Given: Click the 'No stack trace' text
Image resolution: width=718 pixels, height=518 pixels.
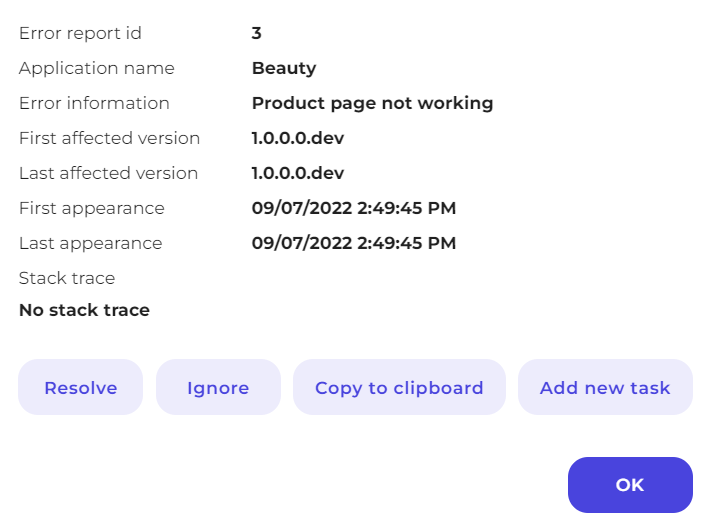Looking at the screenshot, I should click(84, 310).
